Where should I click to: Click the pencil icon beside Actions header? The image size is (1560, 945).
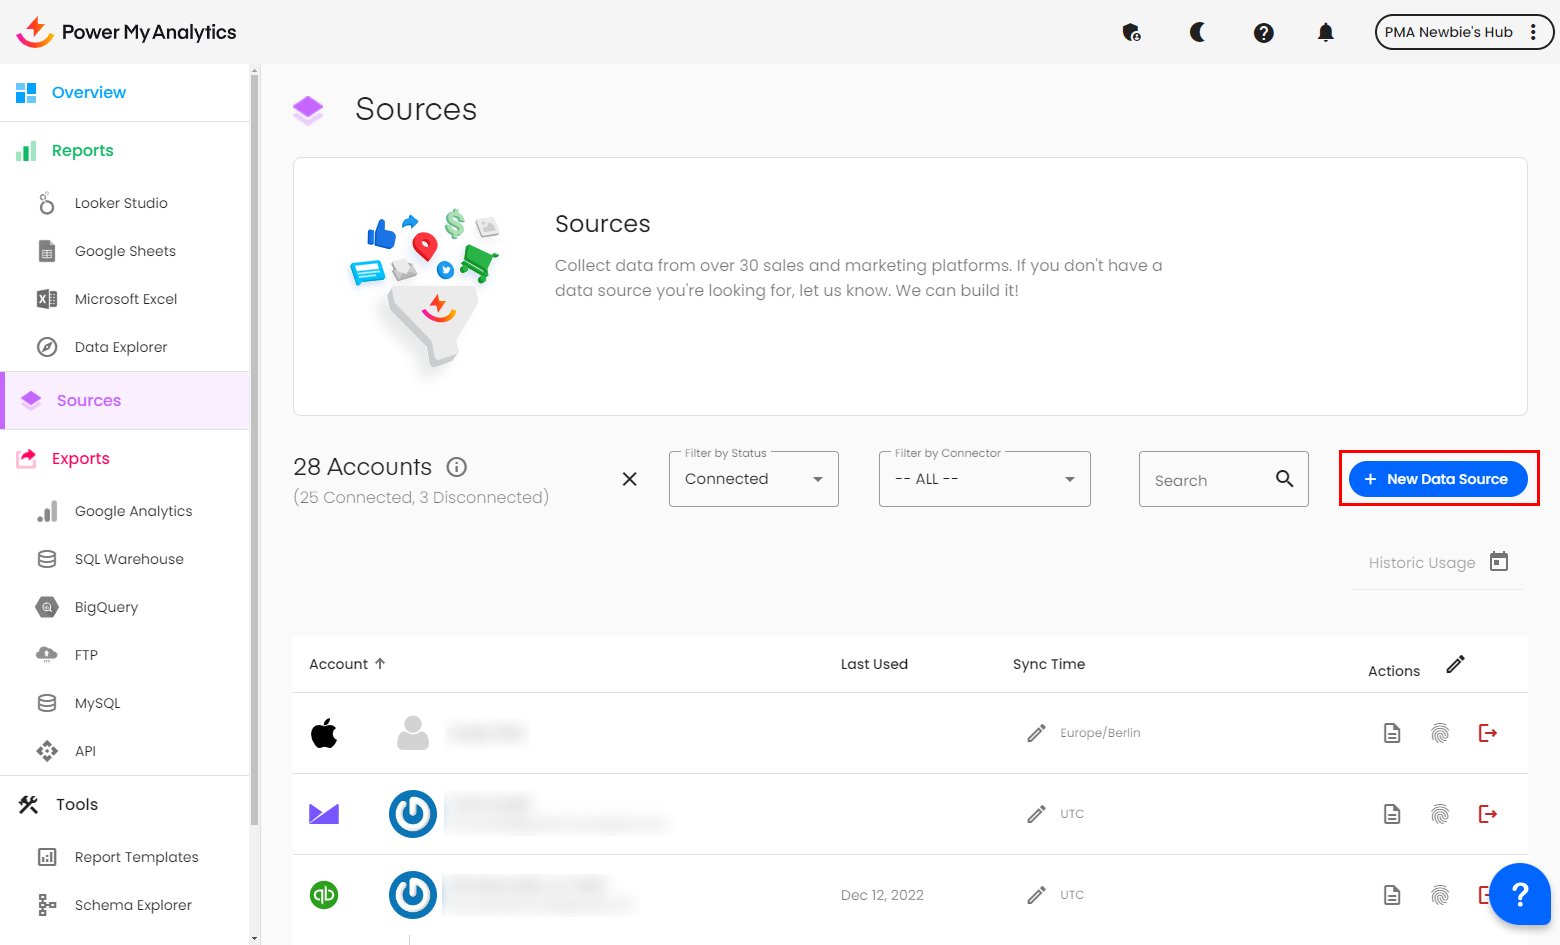pyautogui.click(x=1455, y=664)
